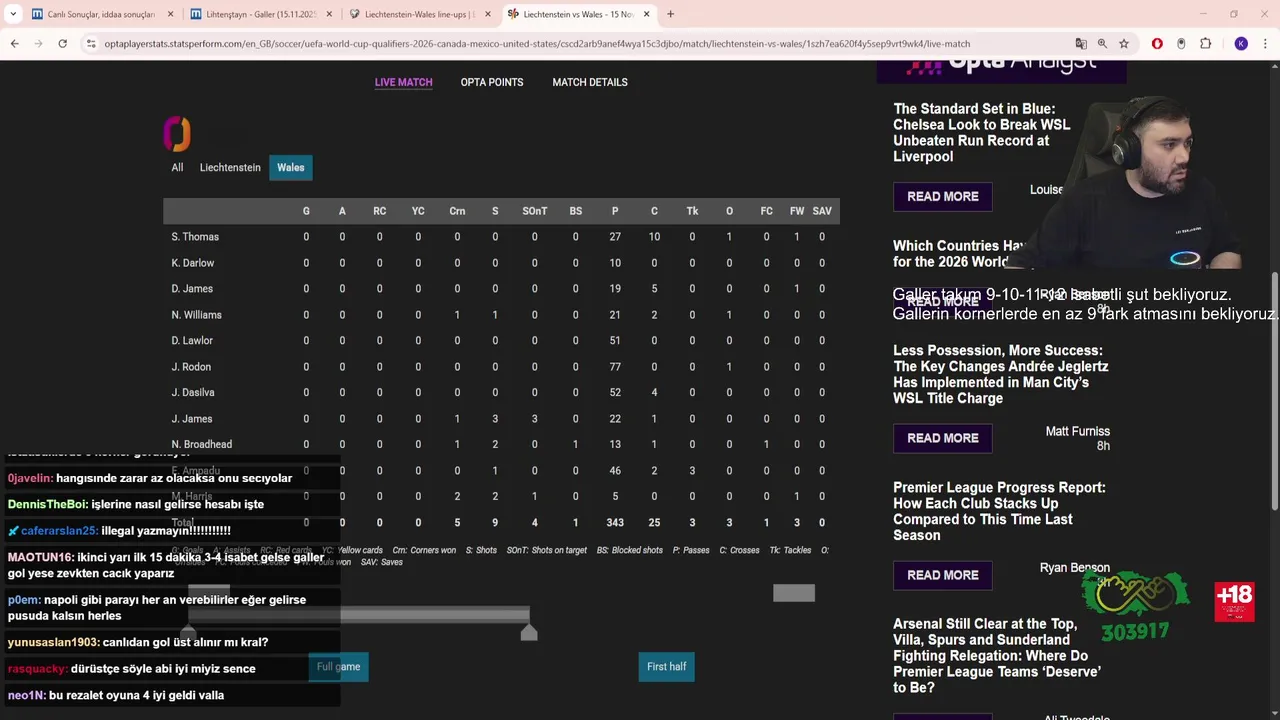Open Arsenal Still Clear at the Top article
1280x720 pixels.
pyautogui.click(x=997, y=656)
